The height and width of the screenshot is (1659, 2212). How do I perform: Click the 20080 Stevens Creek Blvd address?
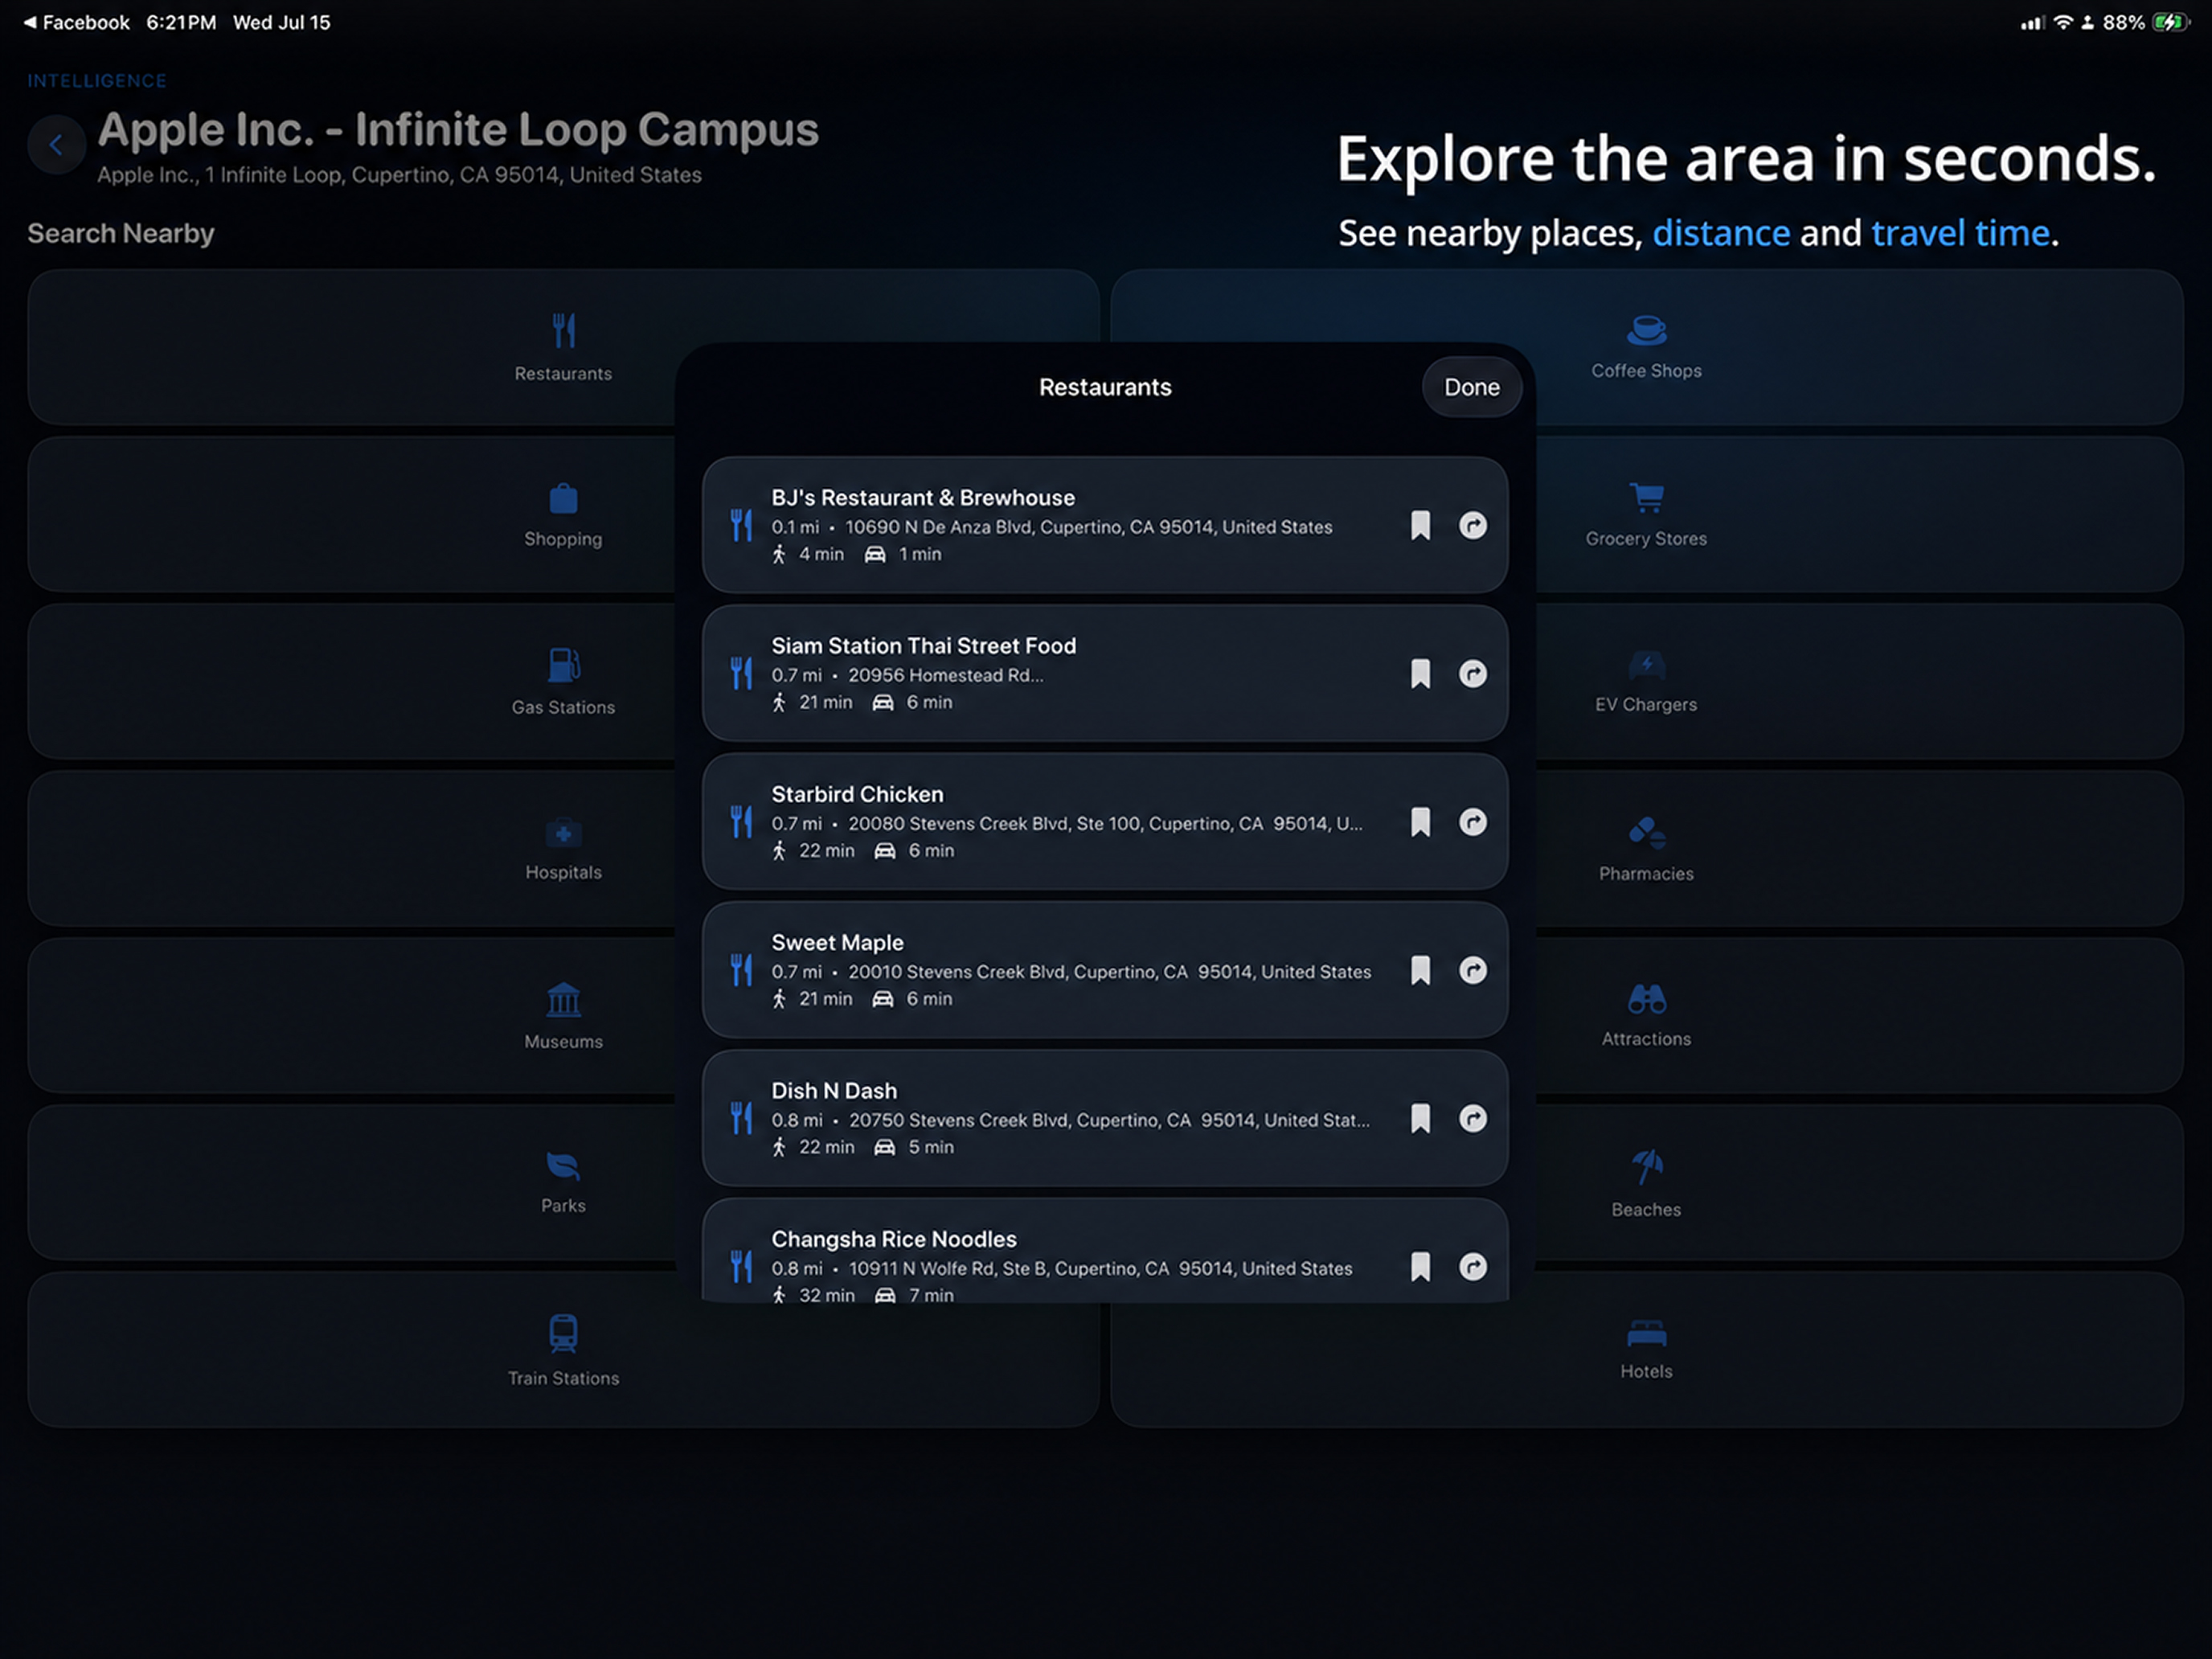tap(1105, 823)
